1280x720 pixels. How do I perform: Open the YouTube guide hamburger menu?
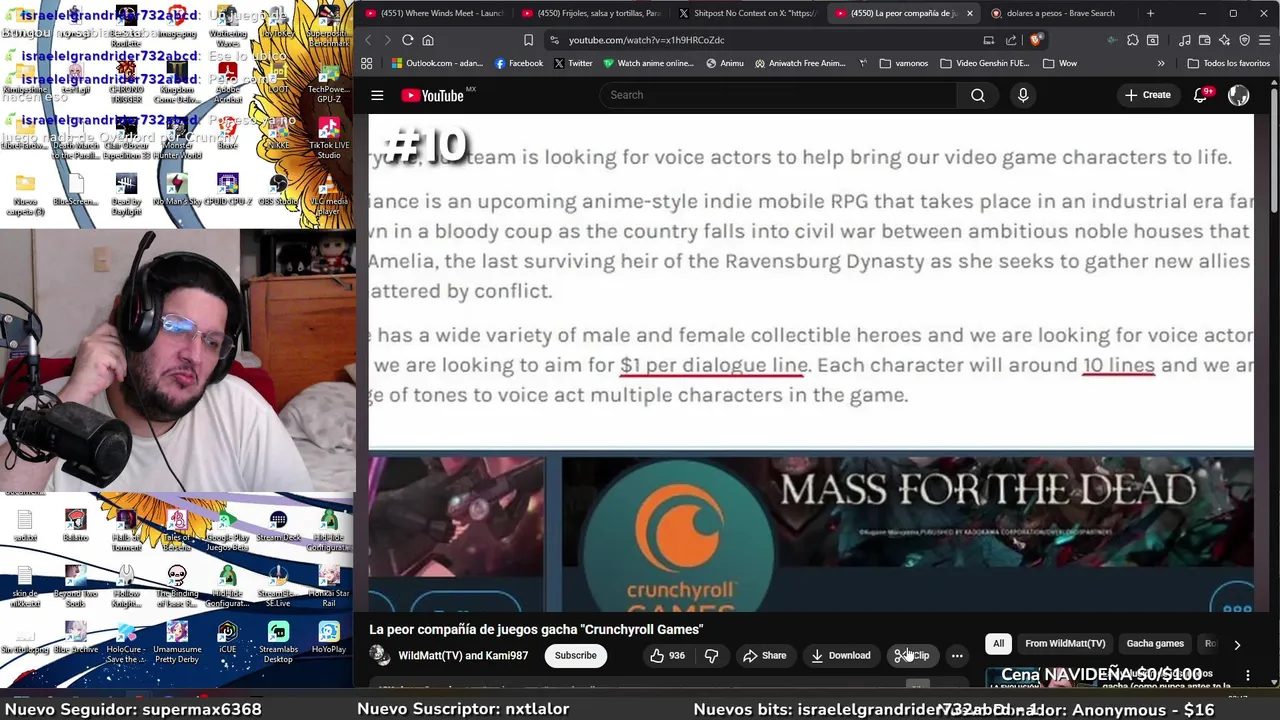coord(377,95)
